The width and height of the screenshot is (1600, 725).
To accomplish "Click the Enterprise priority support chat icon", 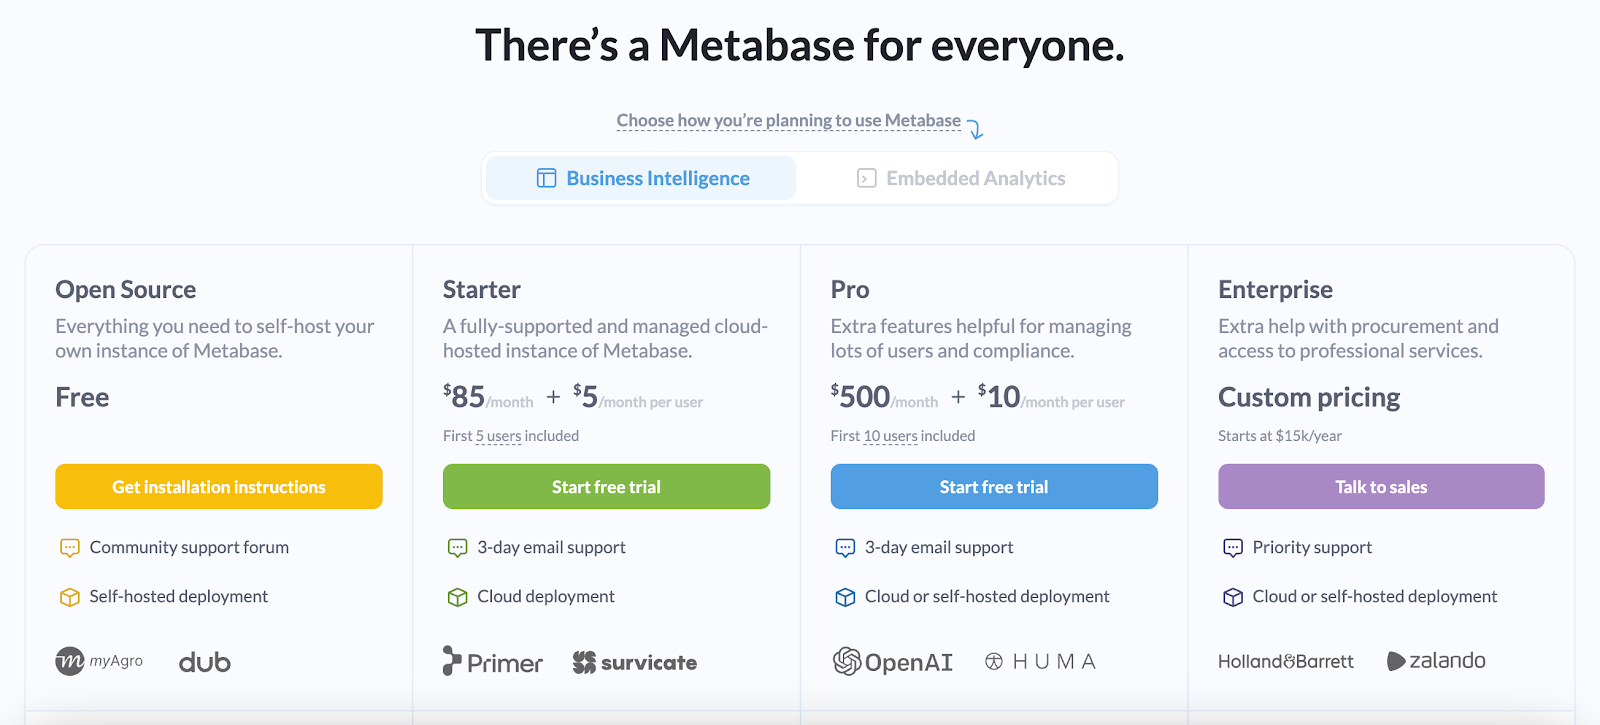I will (1233, 548).
